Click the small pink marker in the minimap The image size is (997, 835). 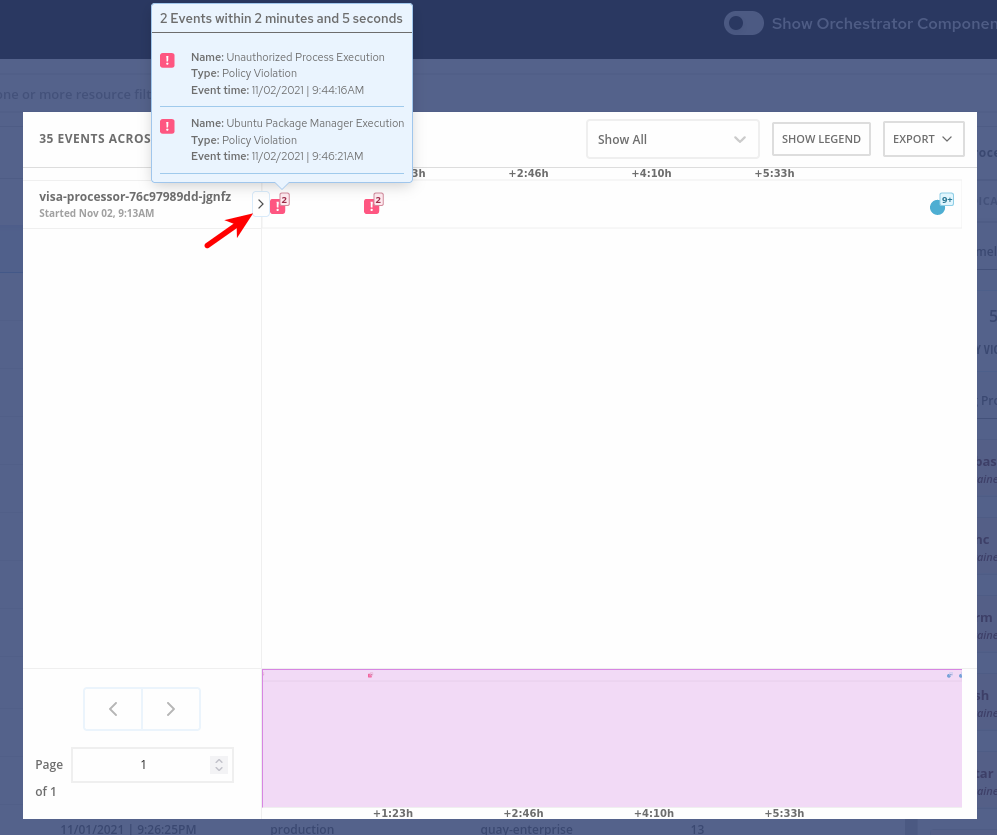tap(370, 675)
